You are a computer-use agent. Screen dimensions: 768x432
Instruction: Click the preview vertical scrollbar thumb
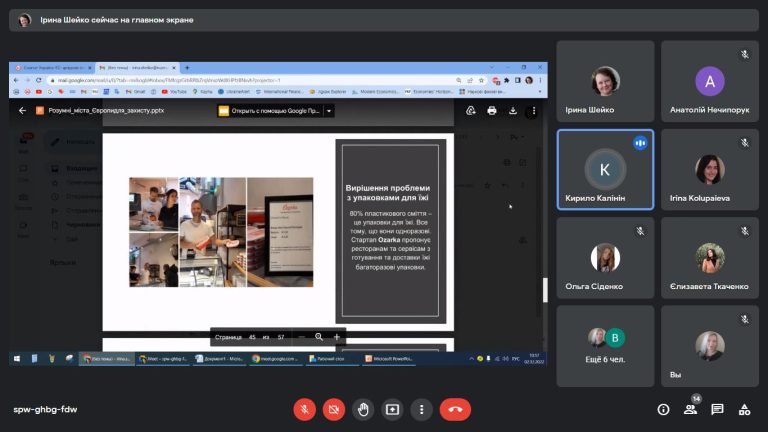[x=545, y=290]
